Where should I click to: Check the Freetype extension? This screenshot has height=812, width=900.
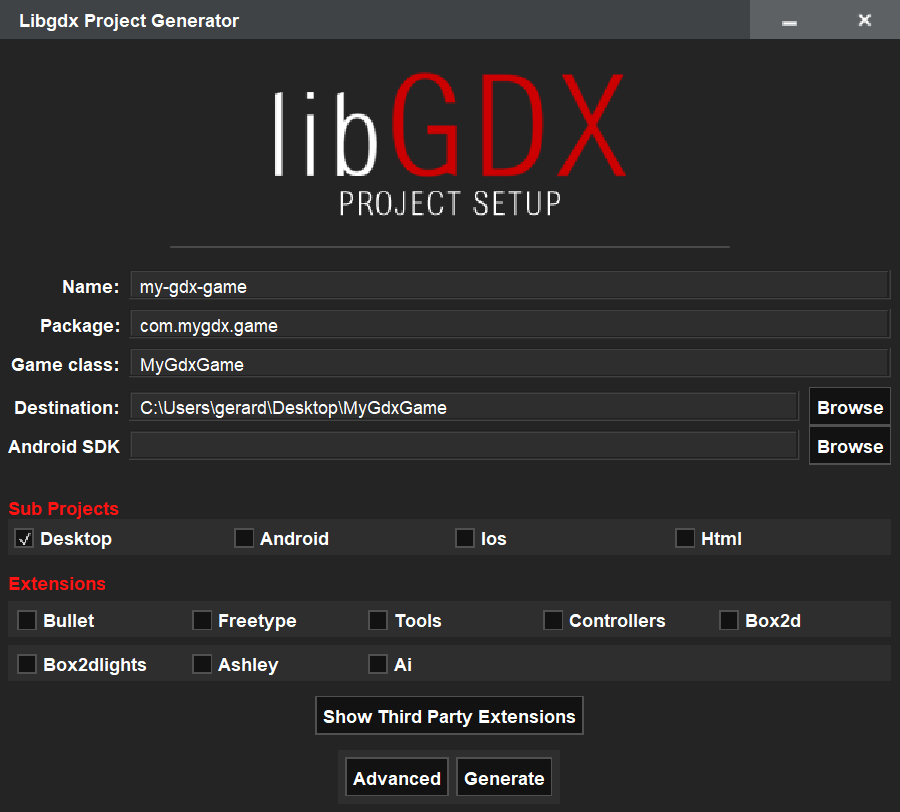[x=202, y=621]
